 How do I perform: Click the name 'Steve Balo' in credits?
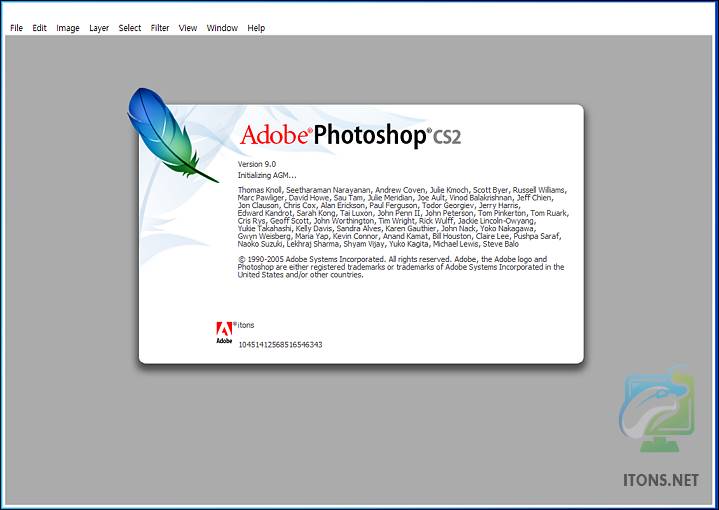[501, 244]
